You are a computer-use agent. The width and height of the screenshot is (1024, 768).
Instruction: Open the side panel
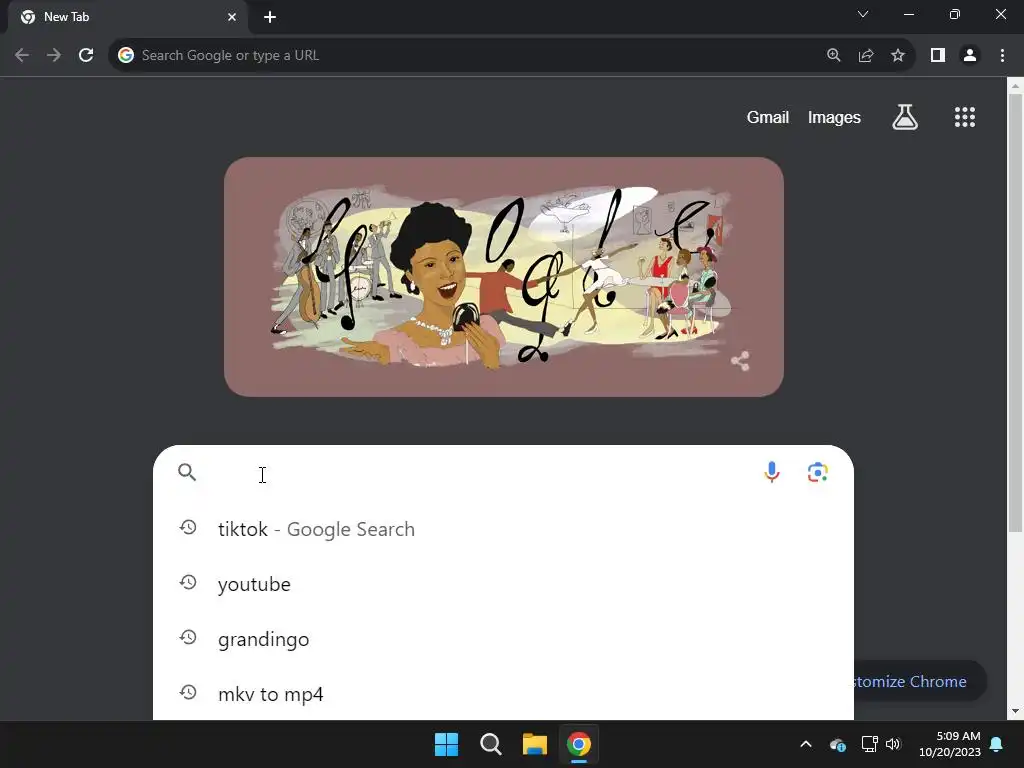click(938, 56)
